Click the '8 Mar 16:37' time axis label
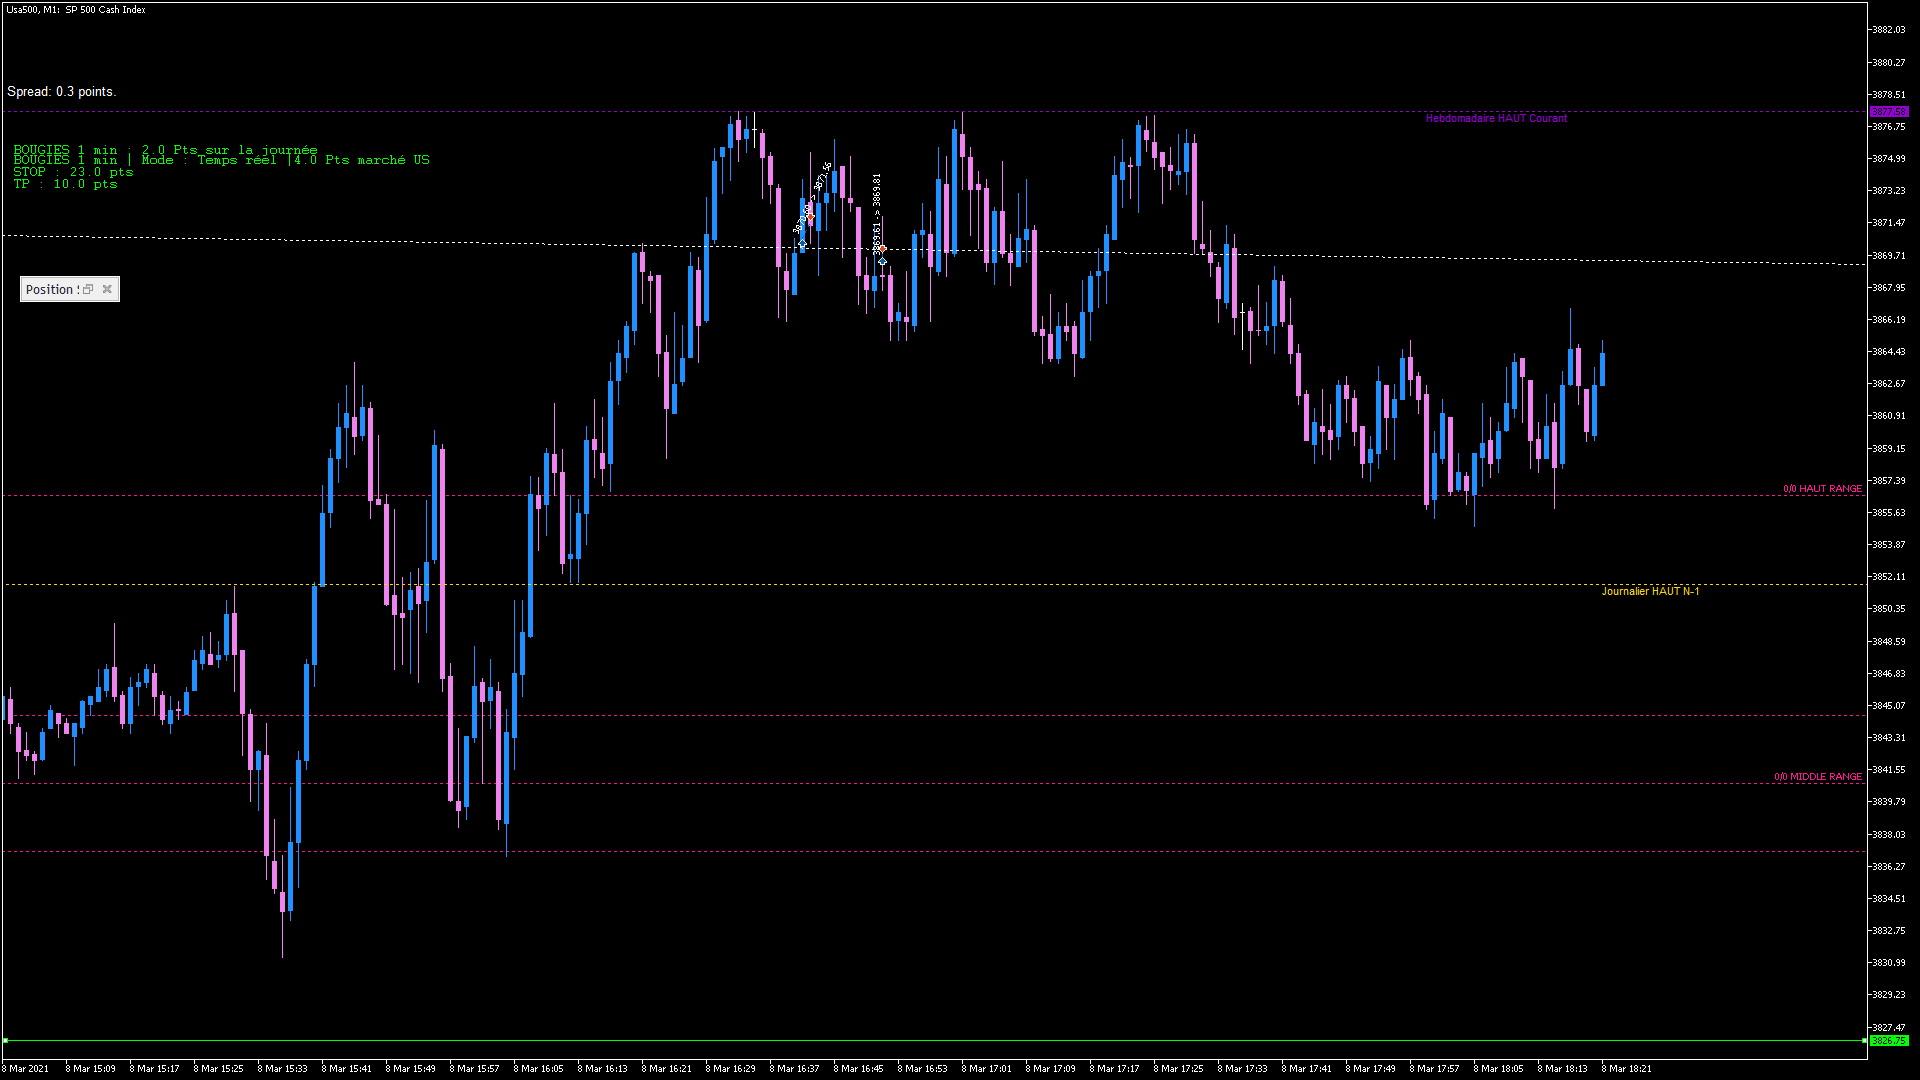This screenshot has width=1920, height=1080. 794,1068
